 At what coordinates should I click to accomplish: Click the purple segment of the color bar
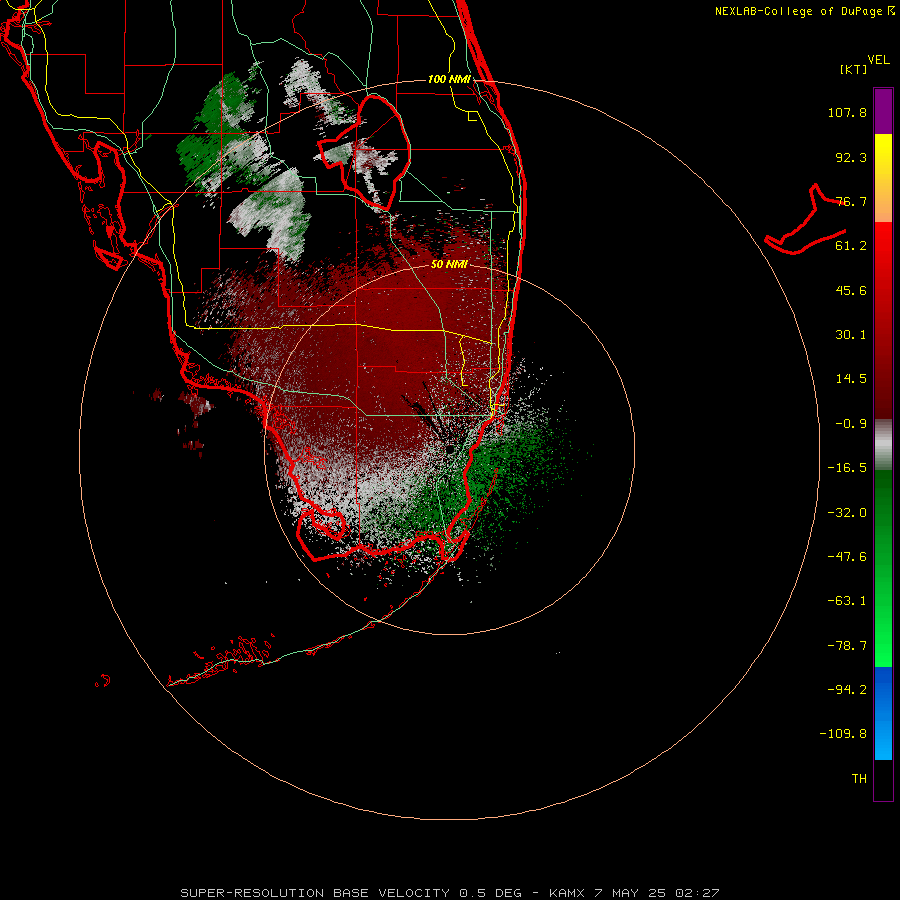click(883, 111)
